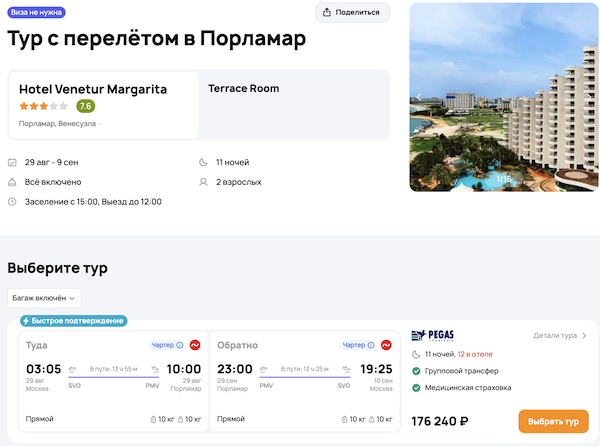Image resolution: width=600 pixels, height=446 pixels.
Task: Click the charter info icon on Обратно flight
Action: pyautogui.click(x=371, y=345)
